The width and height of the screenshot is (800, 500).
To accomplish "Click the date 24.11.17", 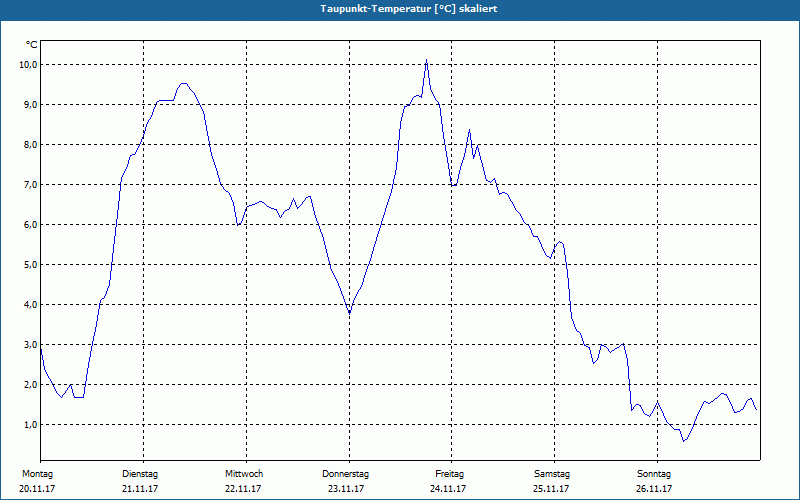I will pos(448,489).
